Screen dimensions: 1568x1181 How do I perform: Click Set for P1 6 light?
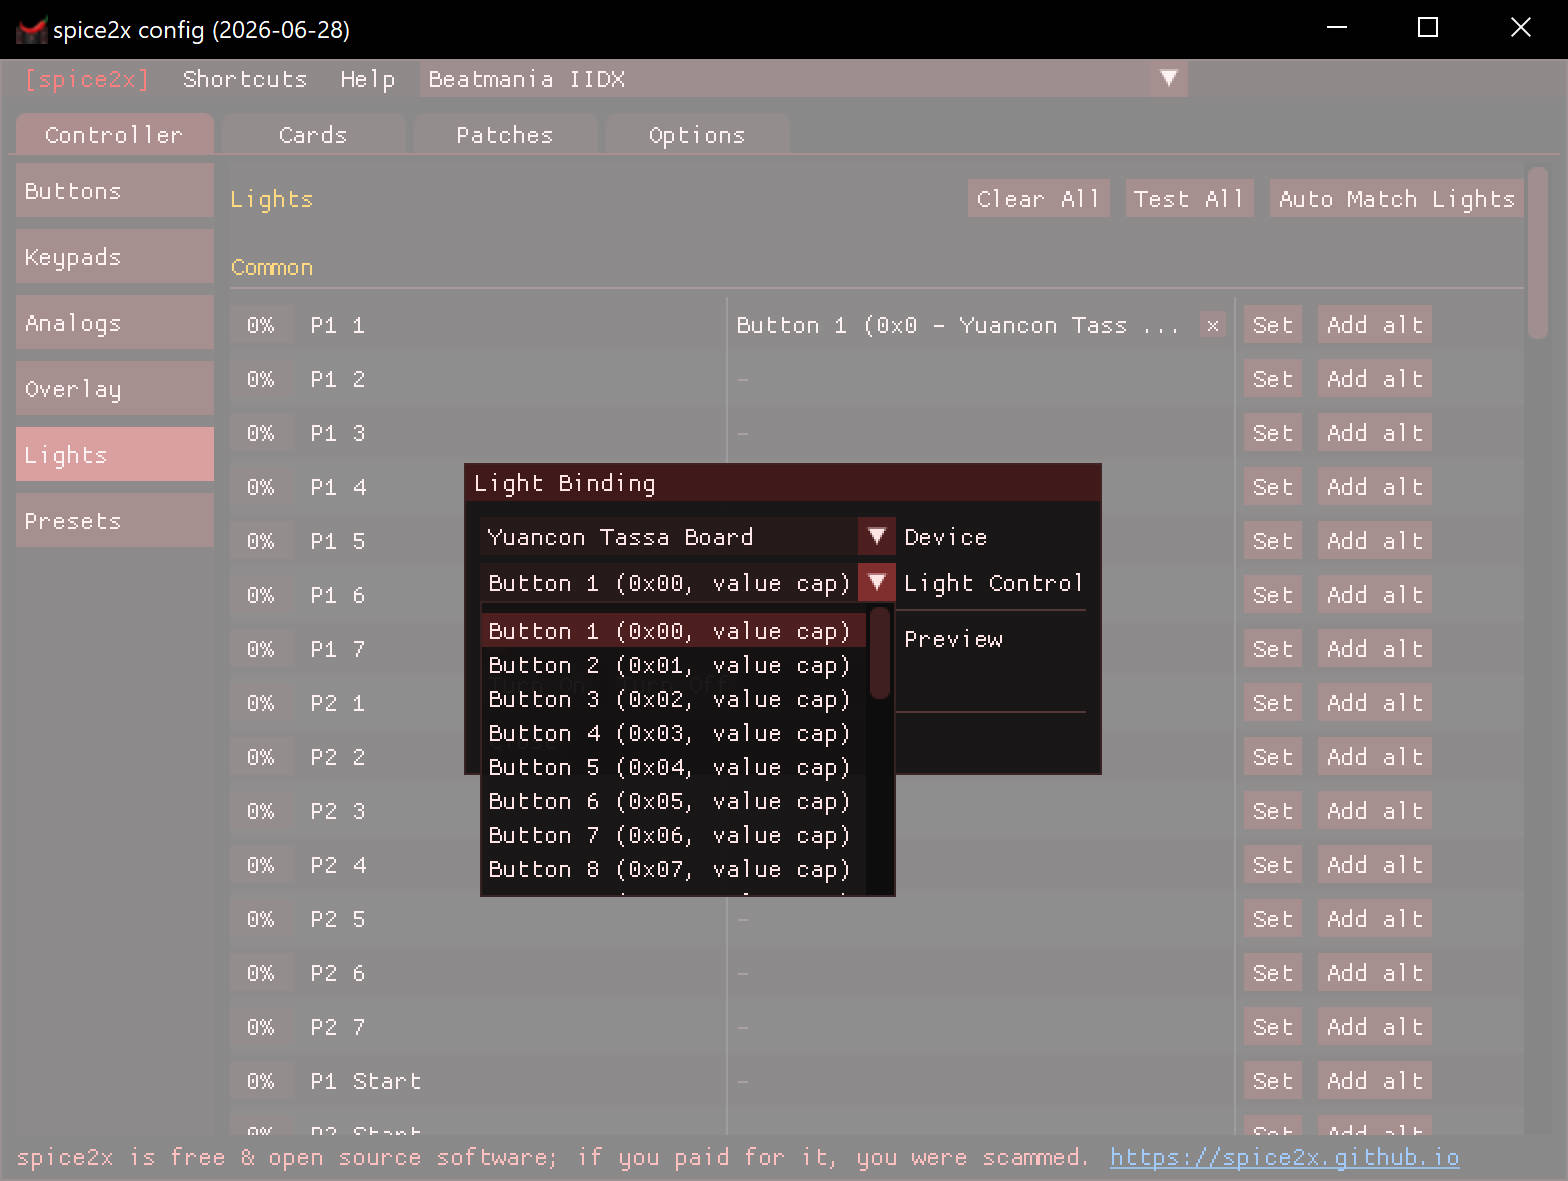pyautogui.click(x=1273, y=595)
